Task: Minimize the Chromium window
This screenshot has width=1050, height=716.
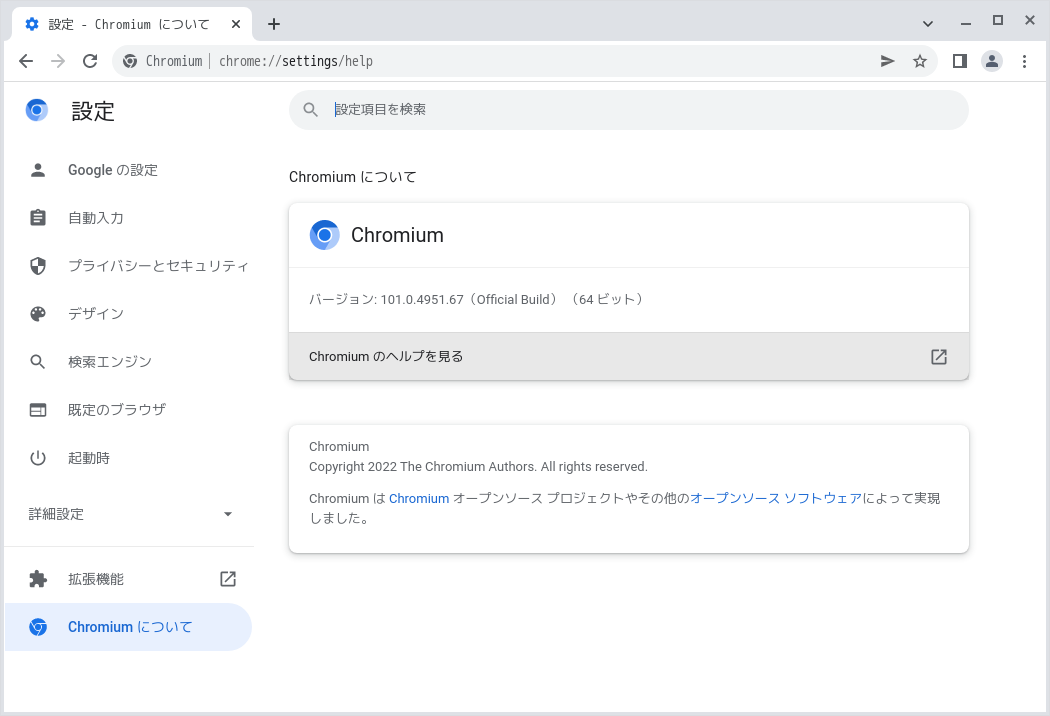Action: pos(966,24)
